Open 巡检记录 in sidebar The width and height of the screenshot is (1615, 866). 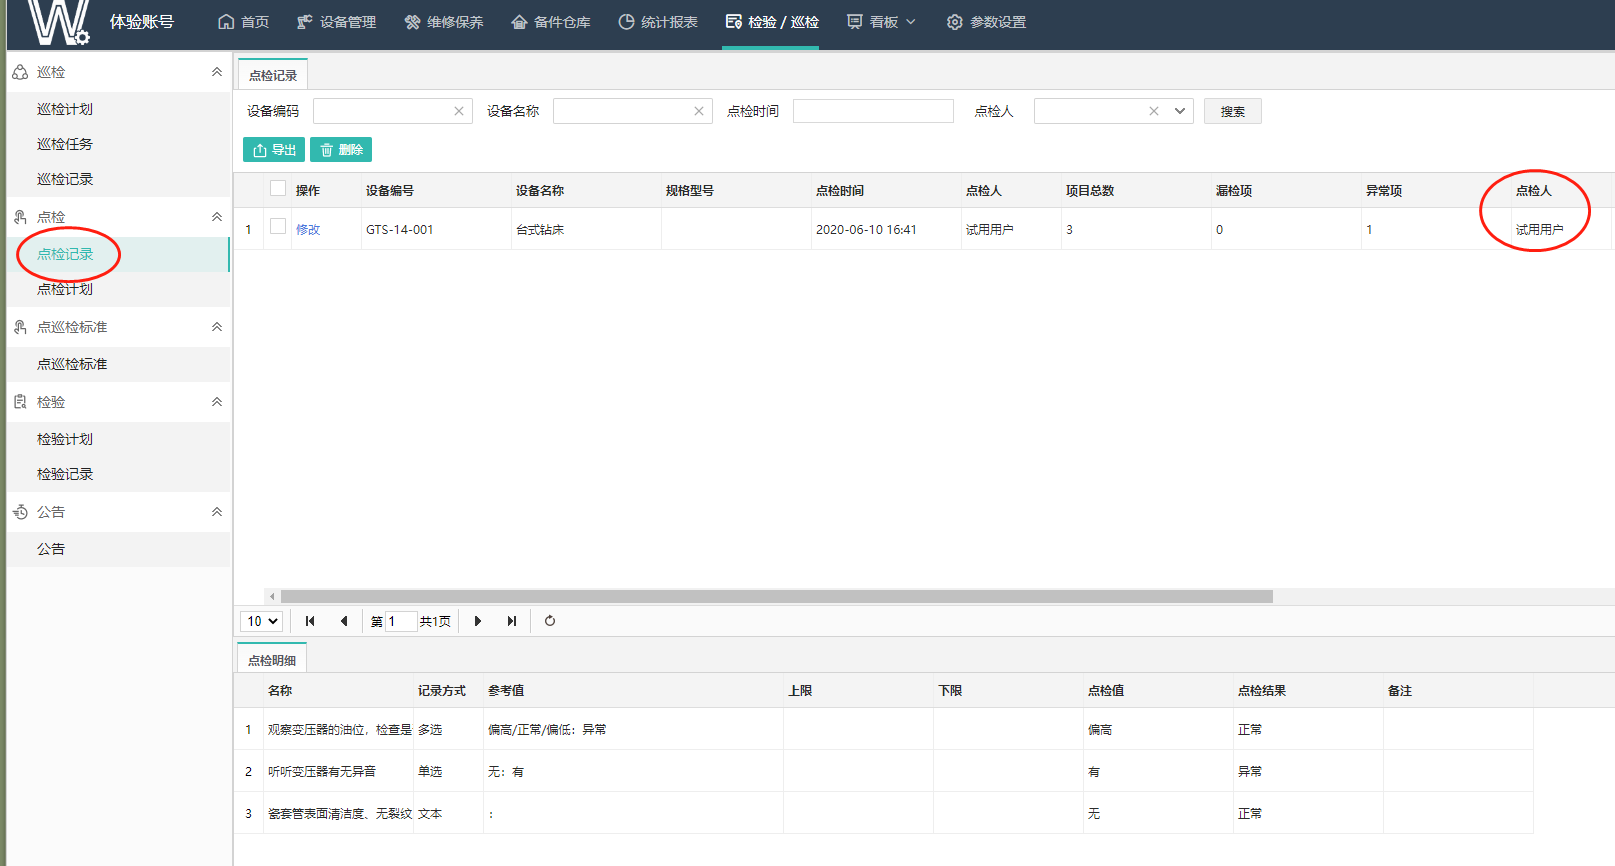tap(65, 179)
